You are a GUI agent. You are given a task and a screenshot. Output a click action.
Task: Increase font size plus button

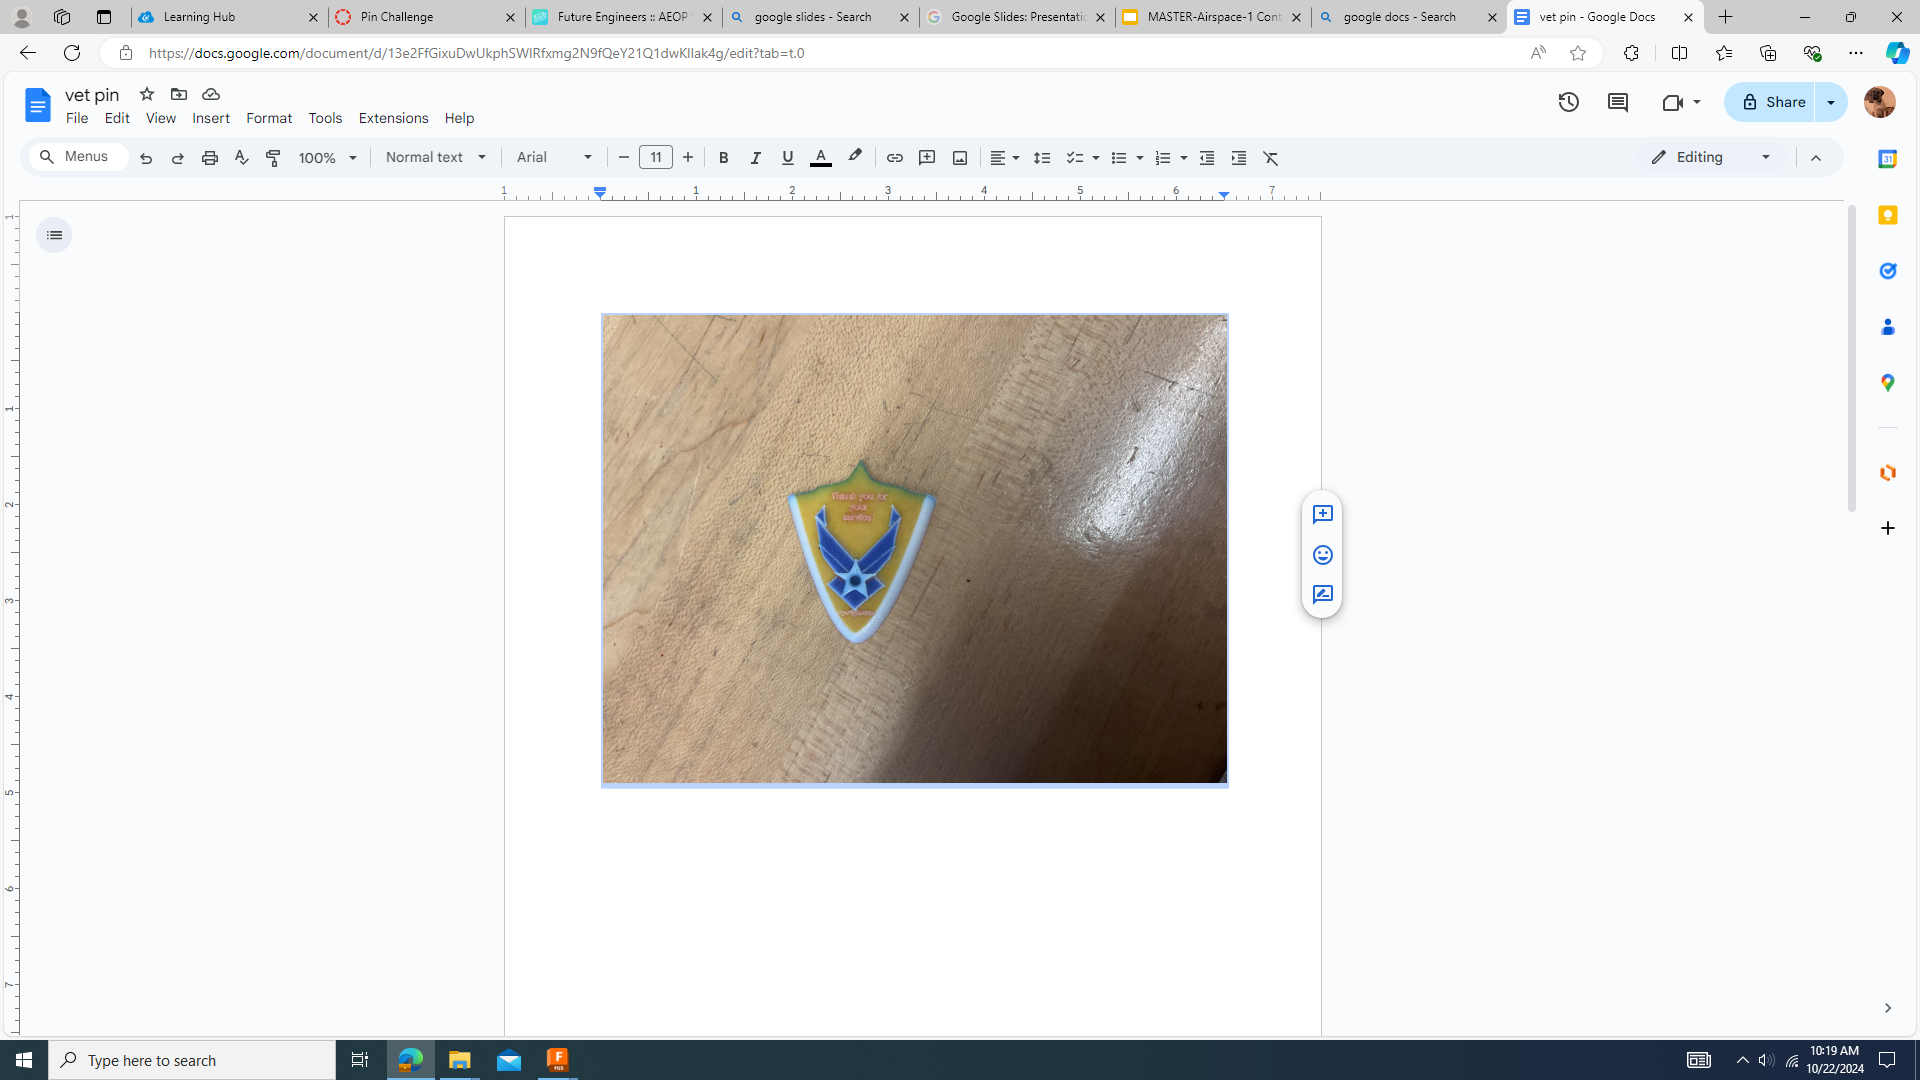(x=688, y=158)
